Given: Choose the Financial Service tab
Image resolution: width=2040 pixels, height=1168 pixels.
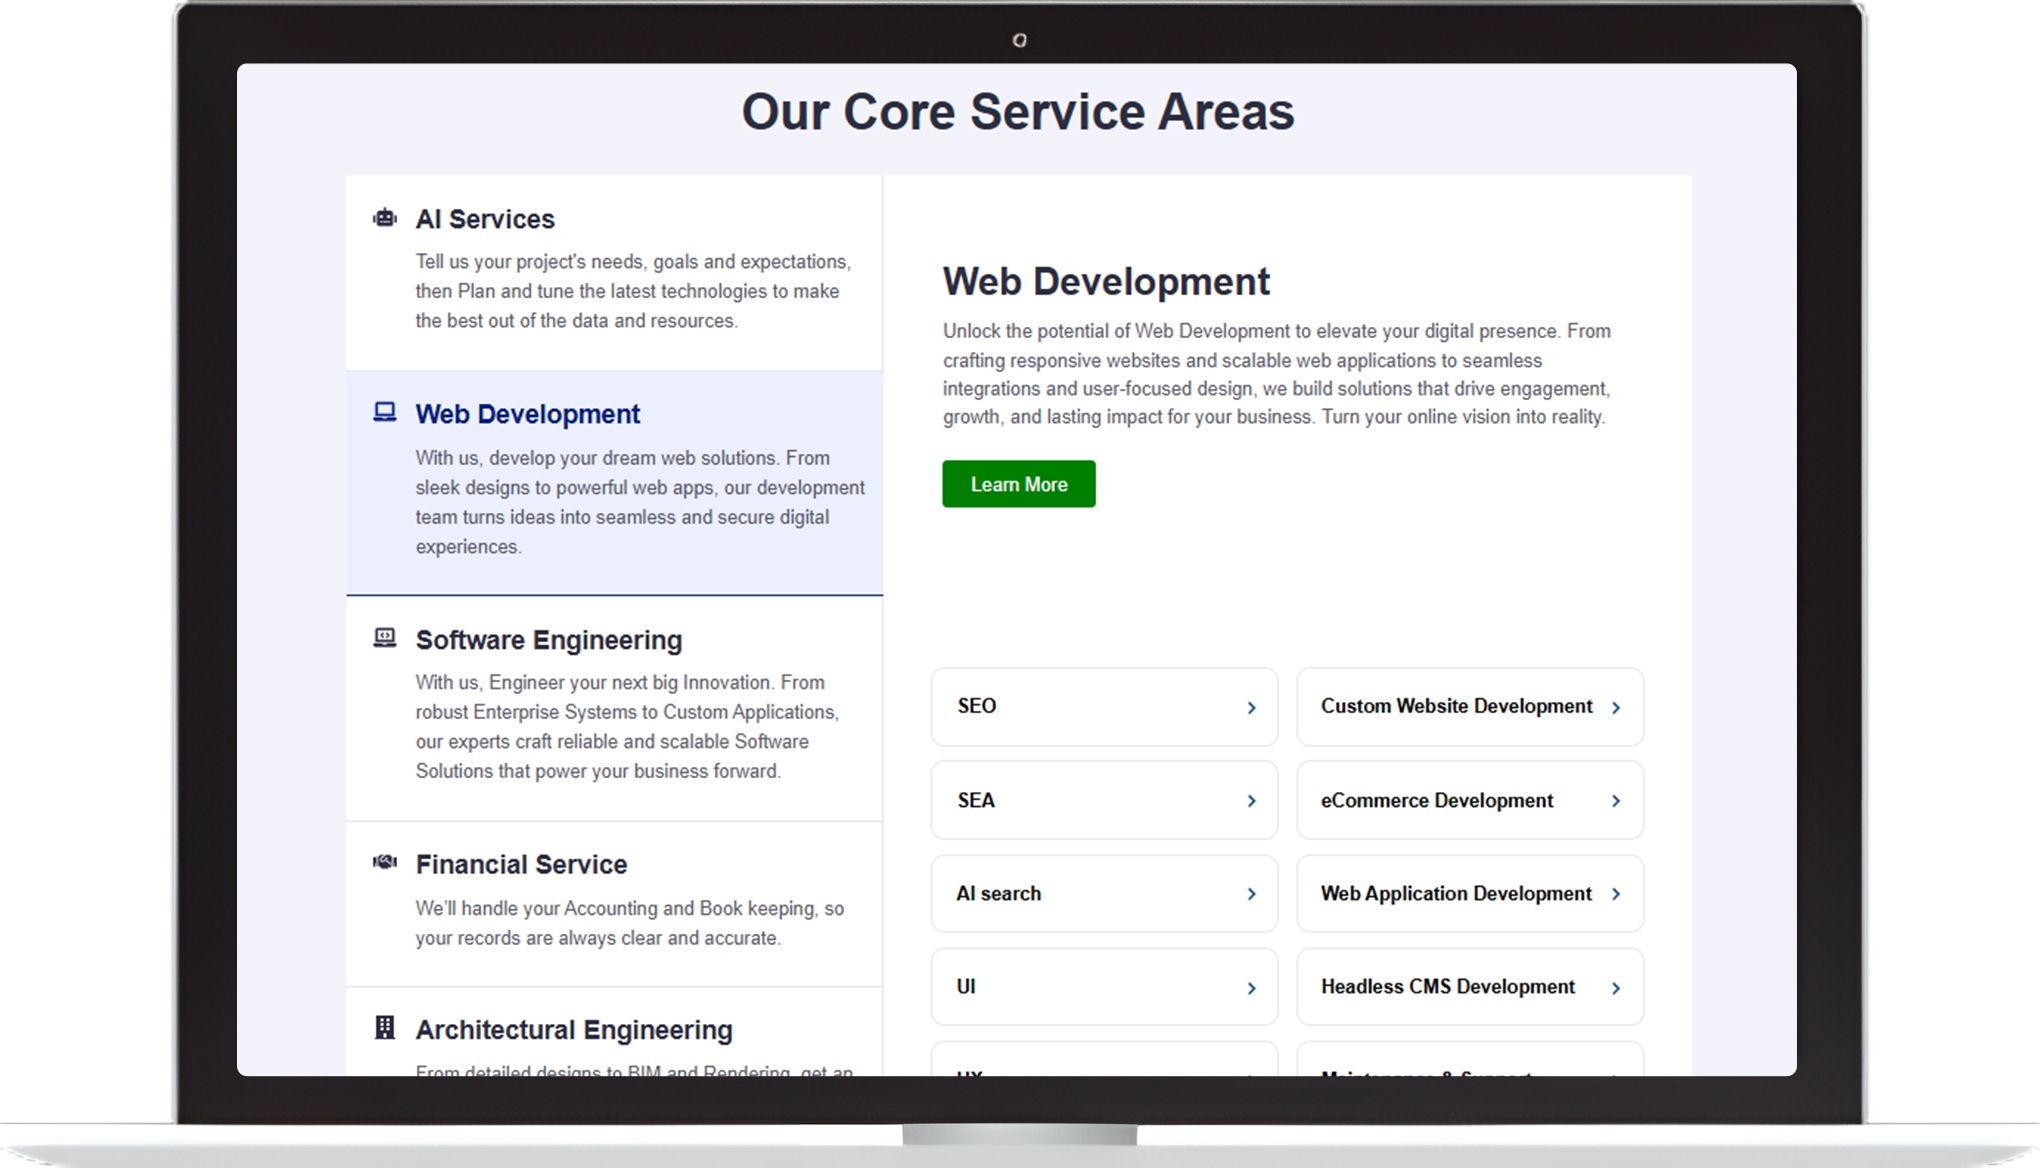Looking at the screenshot, I should point(614,905).
